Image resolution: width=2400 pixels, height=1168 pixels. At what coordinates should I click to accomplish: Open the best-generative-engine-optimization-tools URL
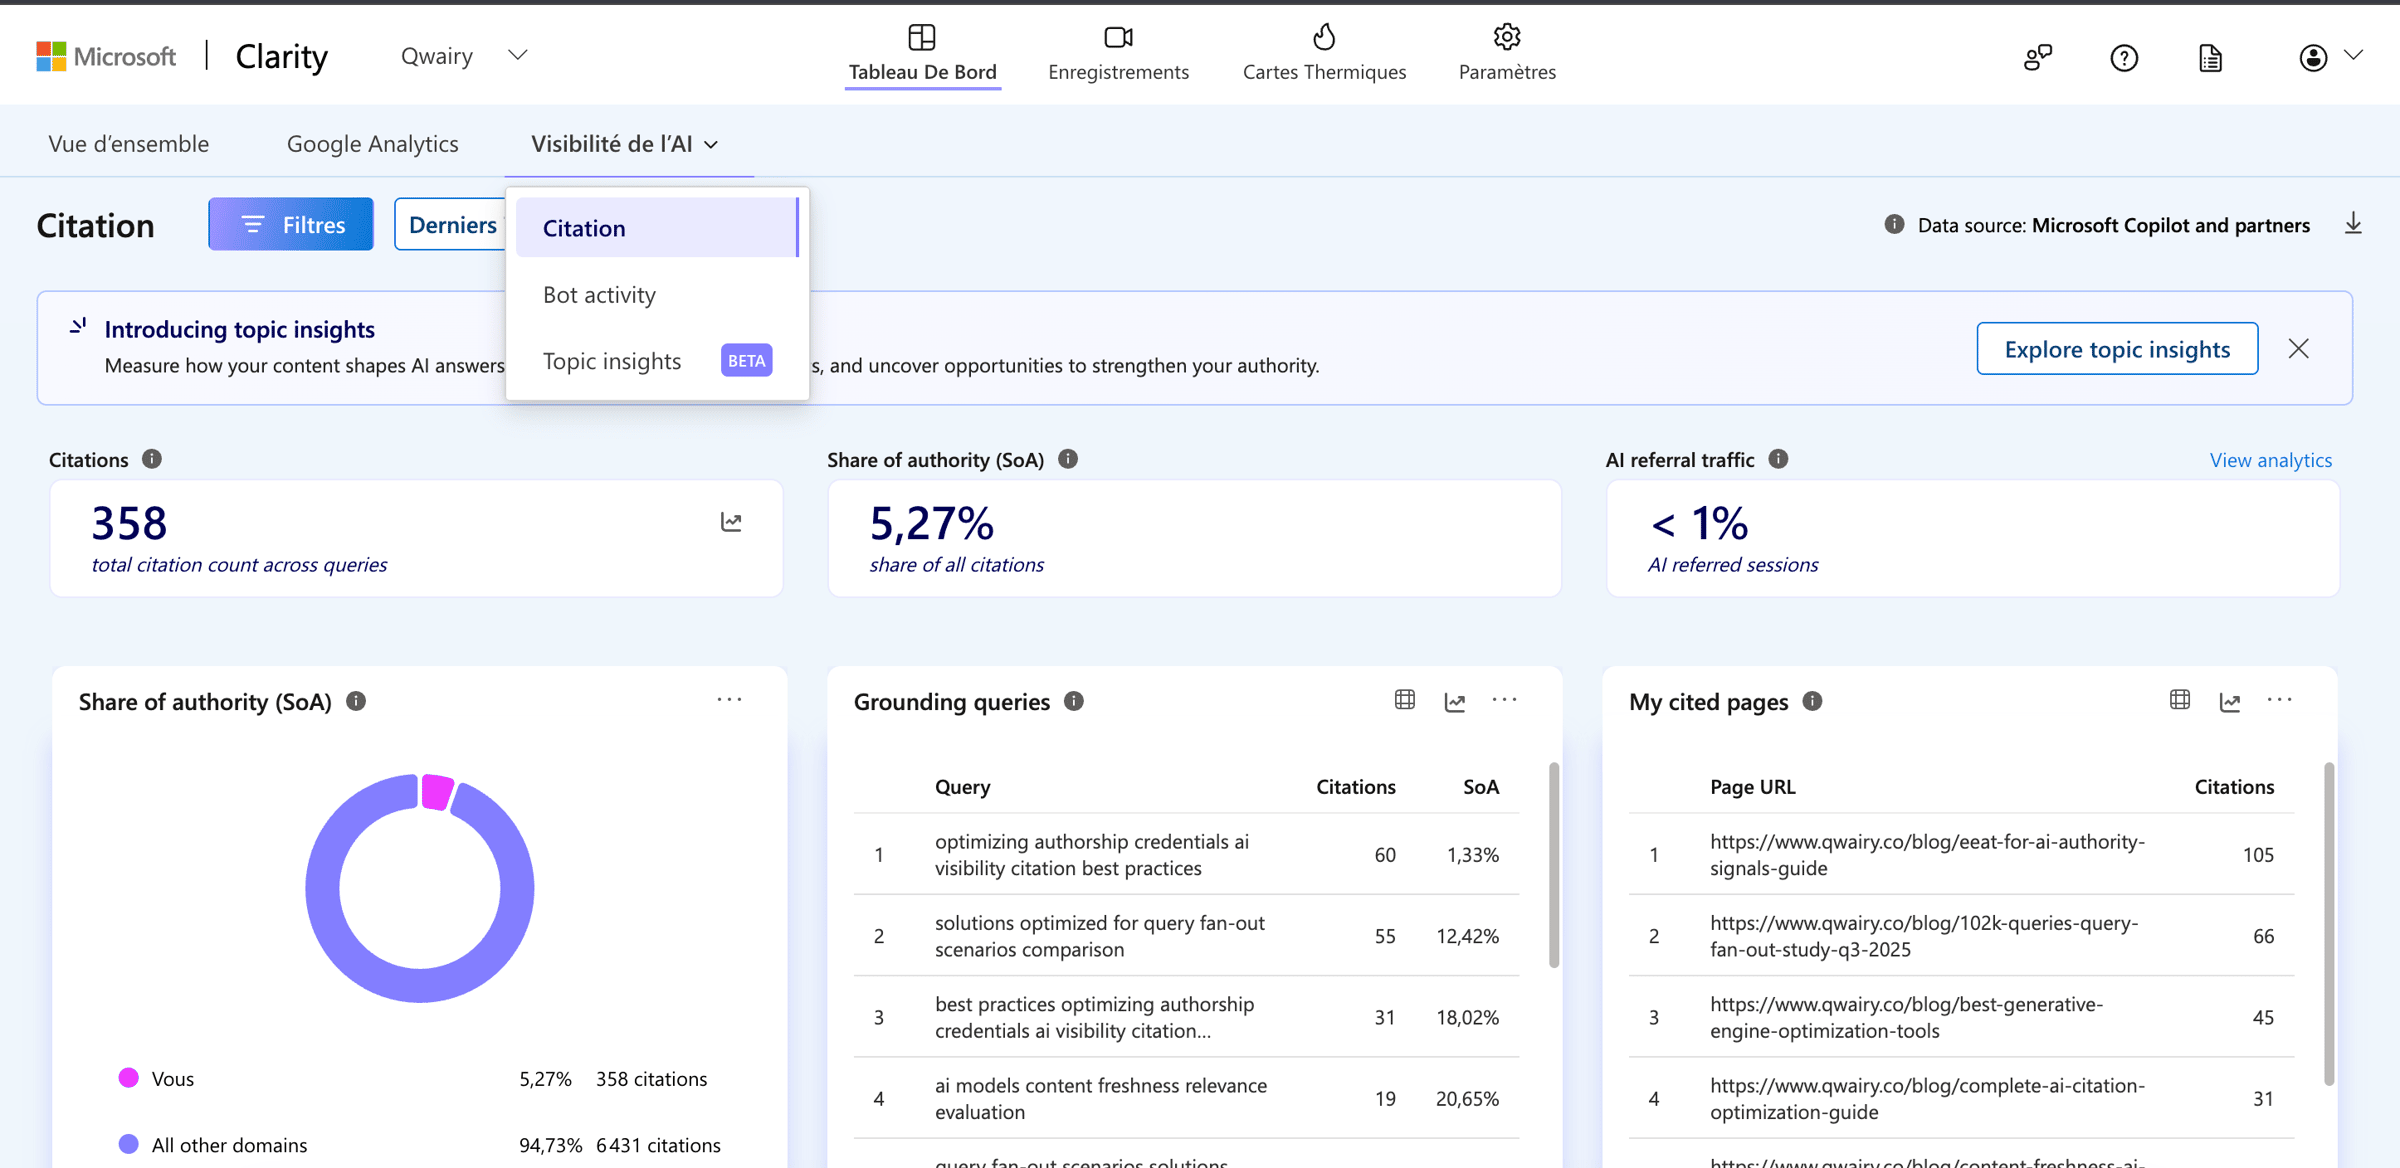(1906, 1017)
